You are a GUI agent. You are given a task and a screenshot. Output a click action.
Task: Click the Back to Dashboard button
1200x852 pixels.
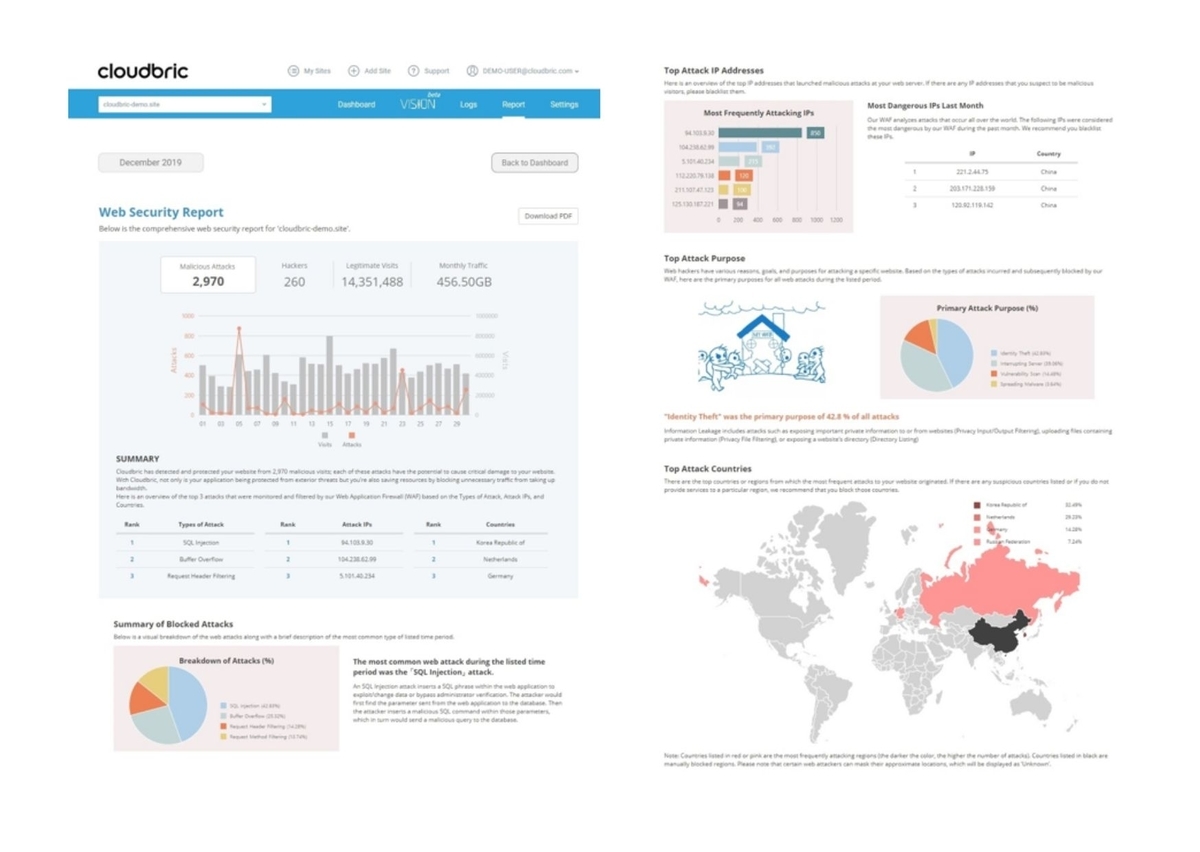pyautogui.click(x=535, y=162)
